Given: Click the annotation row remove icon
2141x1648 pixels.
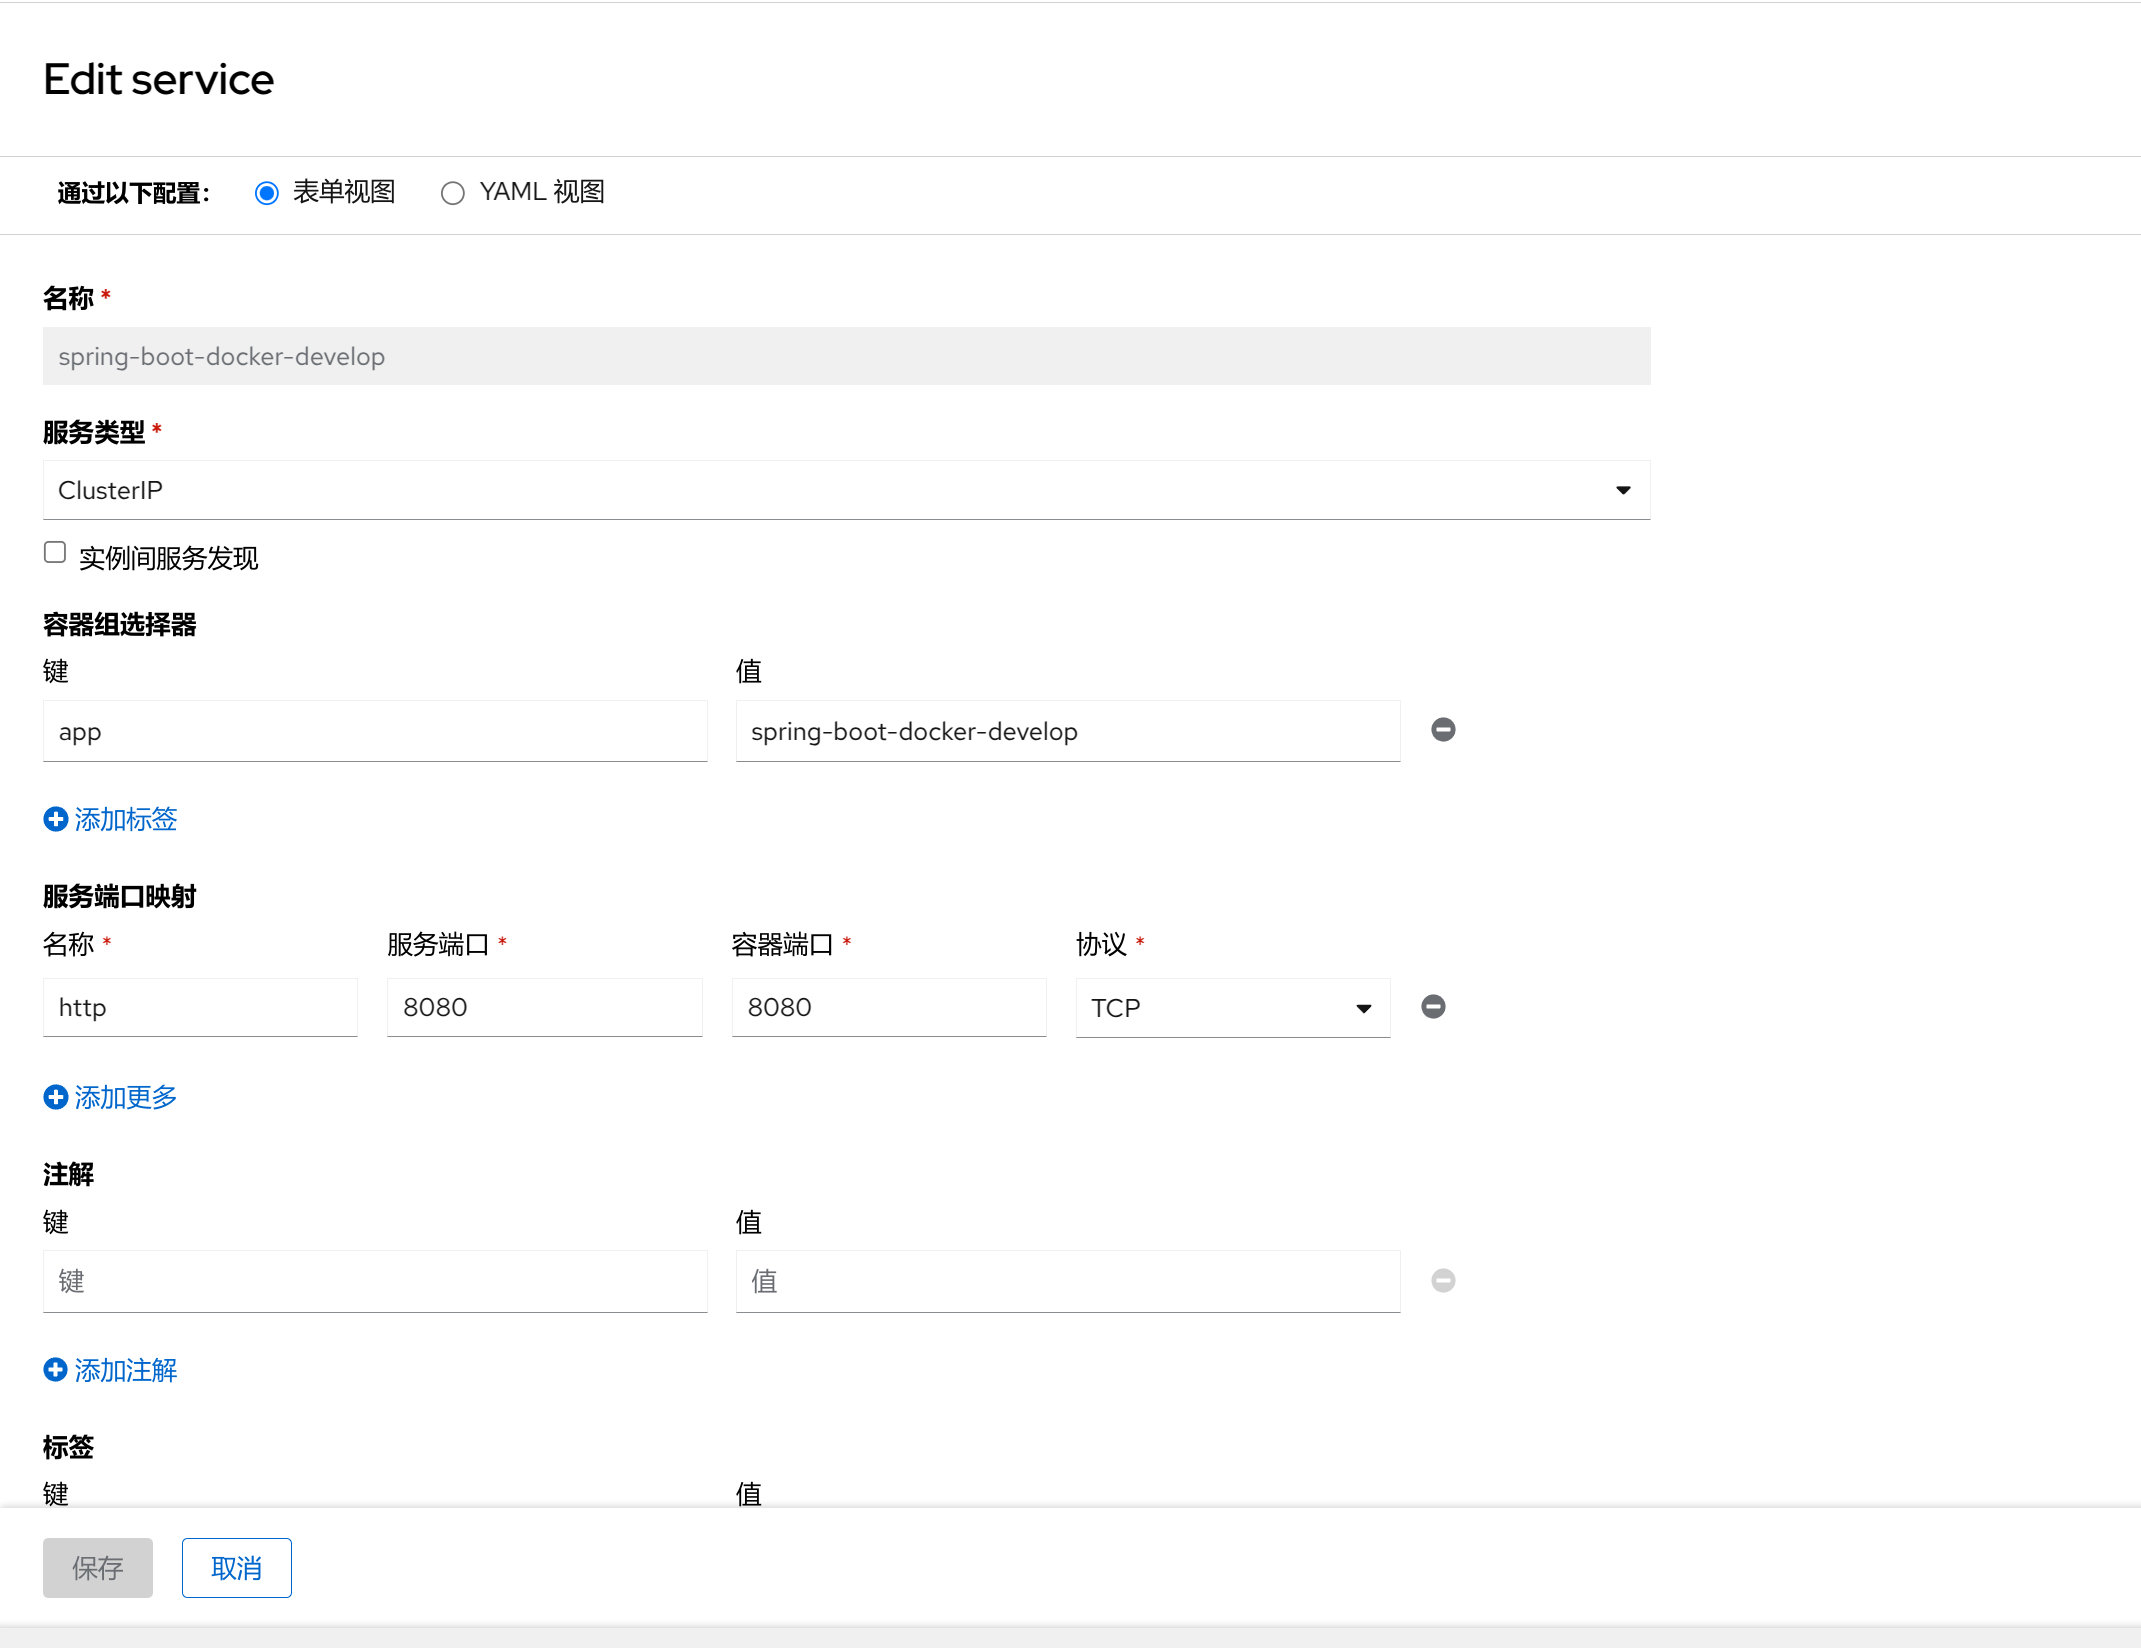Looking at the screenshot, I should pyautogui.click(x=1442, y=1281).
